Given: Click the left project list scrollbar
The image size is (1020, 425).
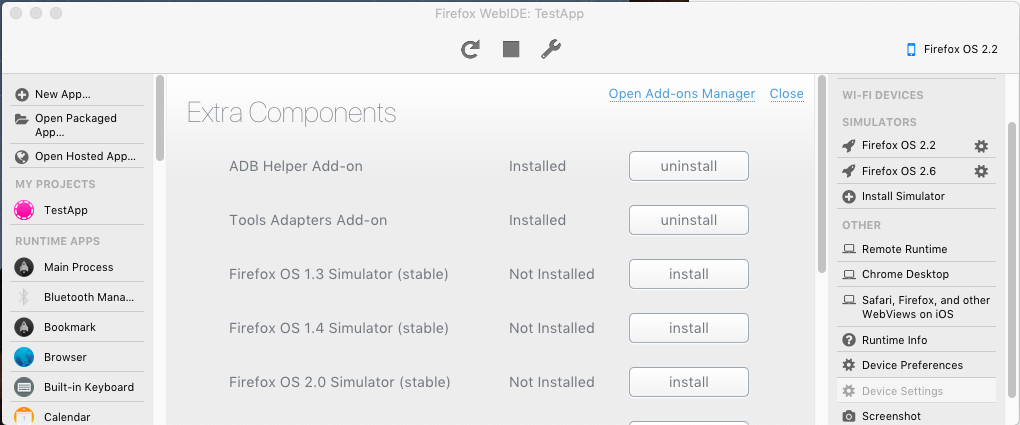Looking at the screenshot, I should coord(160,120).
